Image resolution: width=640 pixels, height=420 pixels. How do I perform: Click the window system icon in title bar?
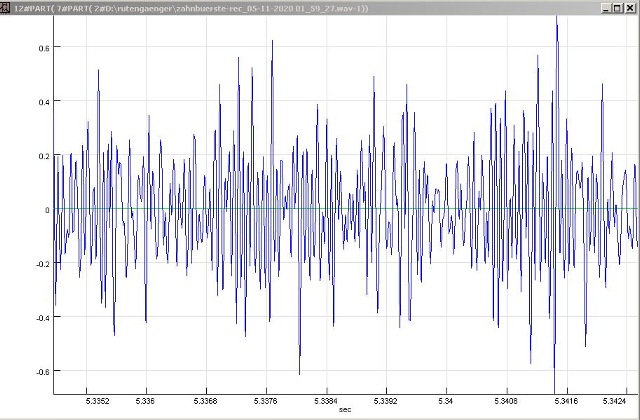click(x=5, y=8)
